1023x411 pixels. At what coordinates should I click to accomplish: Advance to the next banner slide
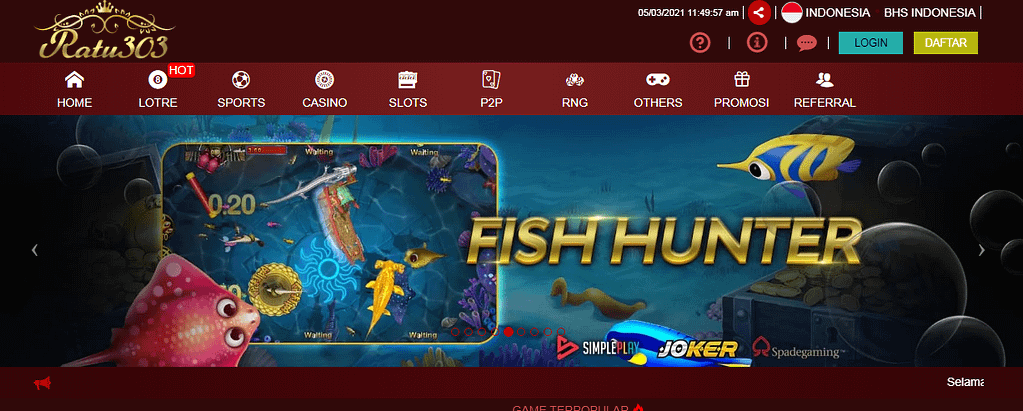[x=981, y=250]
